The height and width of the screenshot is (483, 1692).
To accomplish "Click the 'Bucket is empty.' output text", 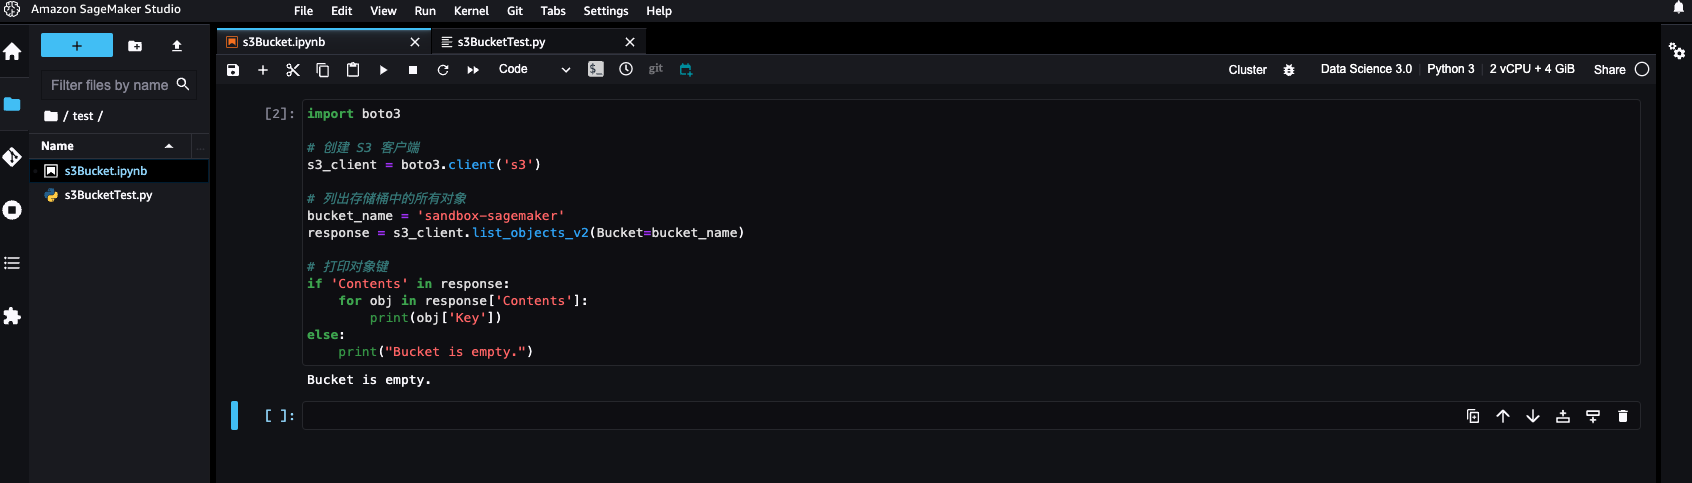I will point(369,380).
